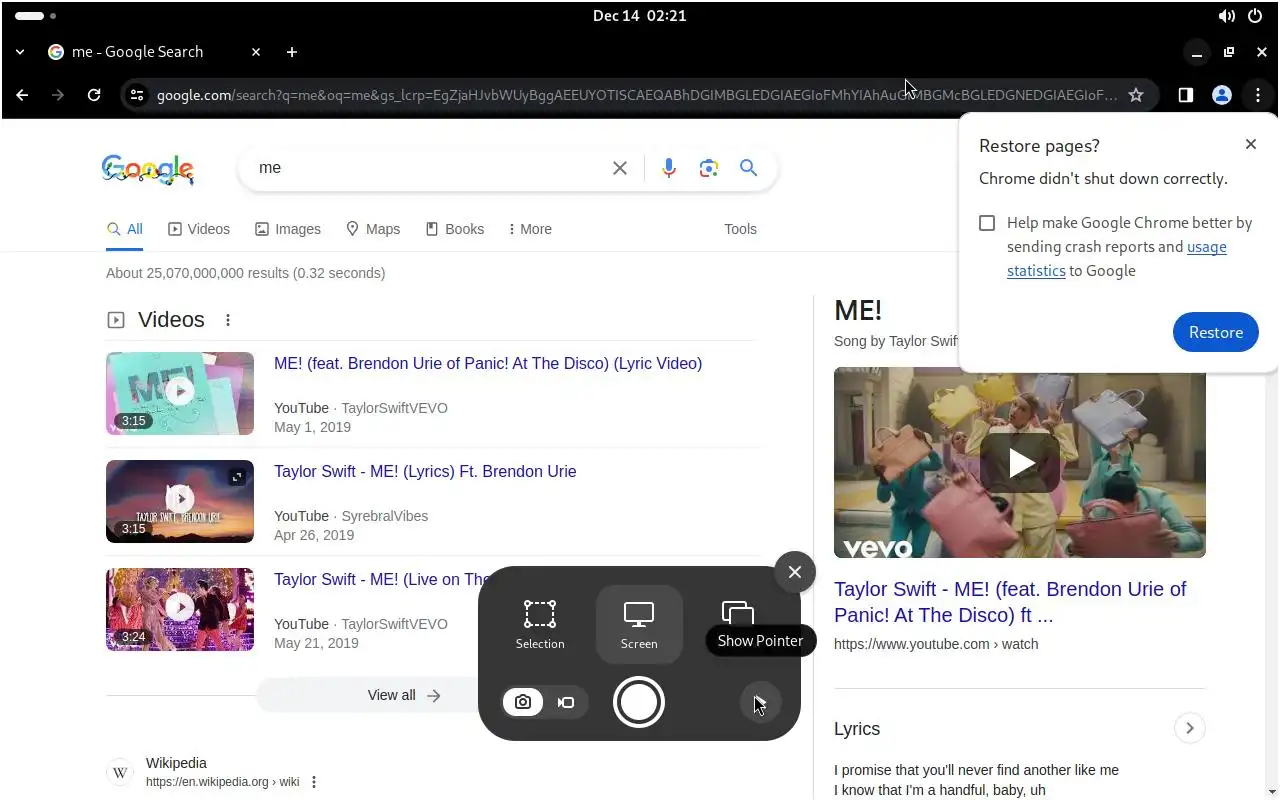Play the SyrebralVibes video thumbnail

[x=180, y=501]
